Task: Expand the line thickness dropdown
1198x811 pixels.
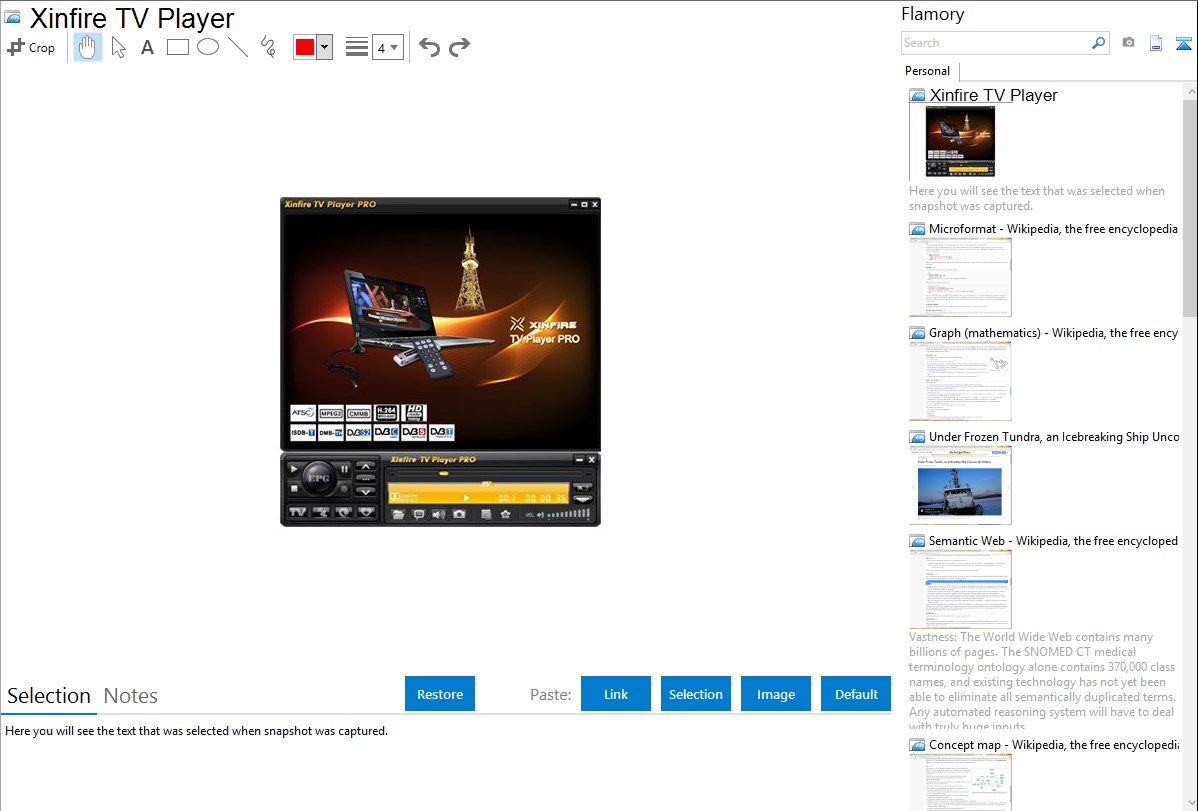Action: pos(387,47)
